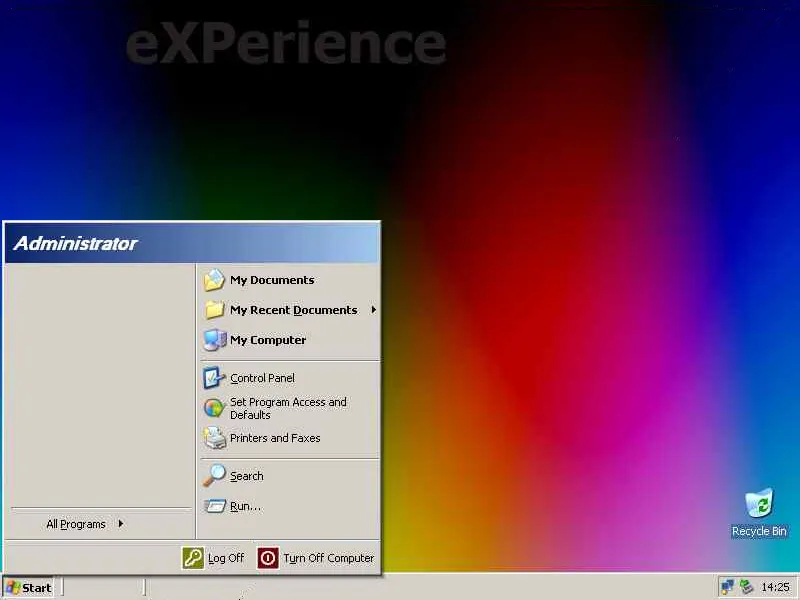Select the Recycle Bin desktop icon
The width and height of the screenshot is (800, 600).
click(x=759, y=503)
